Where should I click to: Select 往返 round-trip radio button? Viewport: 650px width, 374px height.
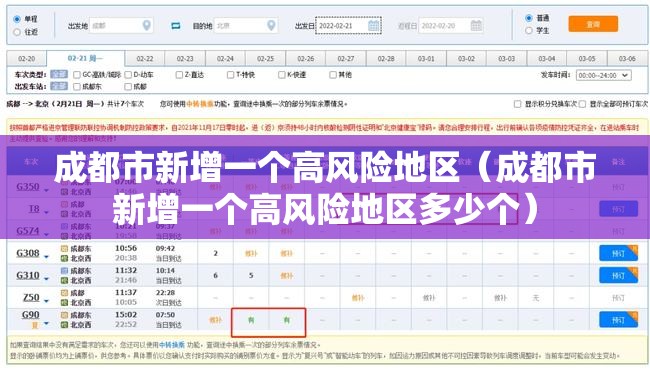[17, 32]
